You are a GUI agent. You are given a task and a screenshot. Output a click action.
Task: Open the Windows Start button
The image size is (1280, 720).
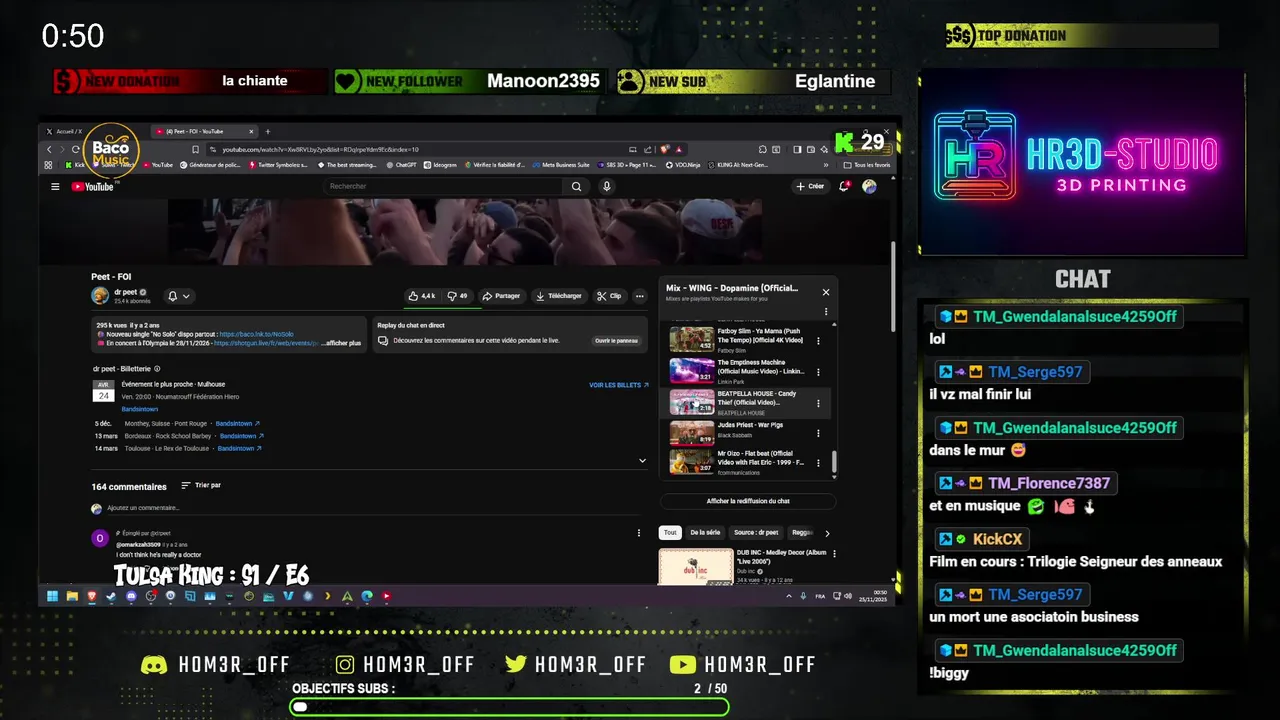click(52, 596)
